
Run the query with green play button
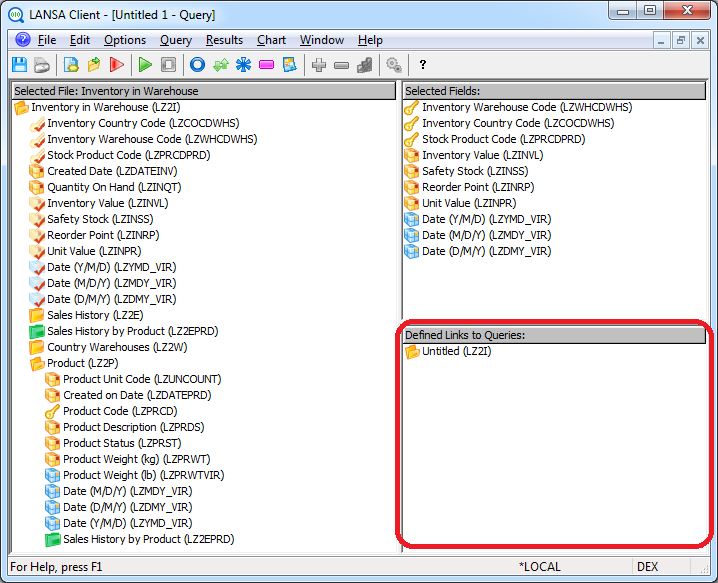pos(145,65)
